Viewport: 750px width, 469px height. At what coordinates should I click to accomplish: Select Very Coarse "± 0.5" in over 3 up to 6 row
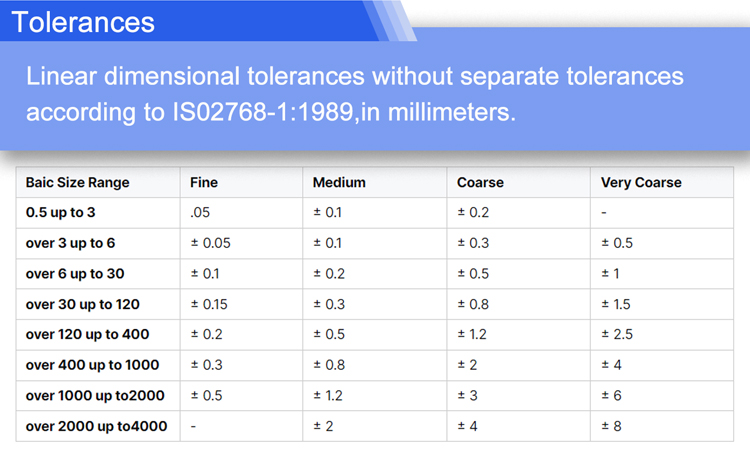[x=617, y=243]
